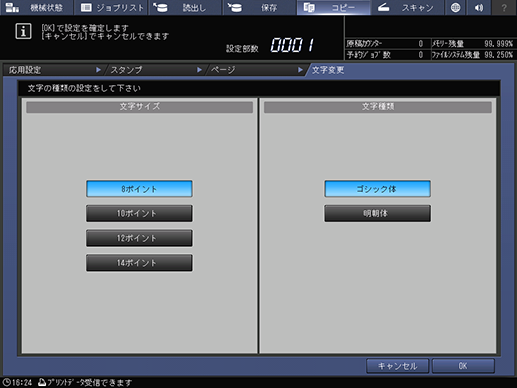517x388 pixels.
Task: Go back to スタンプ breadcrumb
Action: [x=126, y=70]
